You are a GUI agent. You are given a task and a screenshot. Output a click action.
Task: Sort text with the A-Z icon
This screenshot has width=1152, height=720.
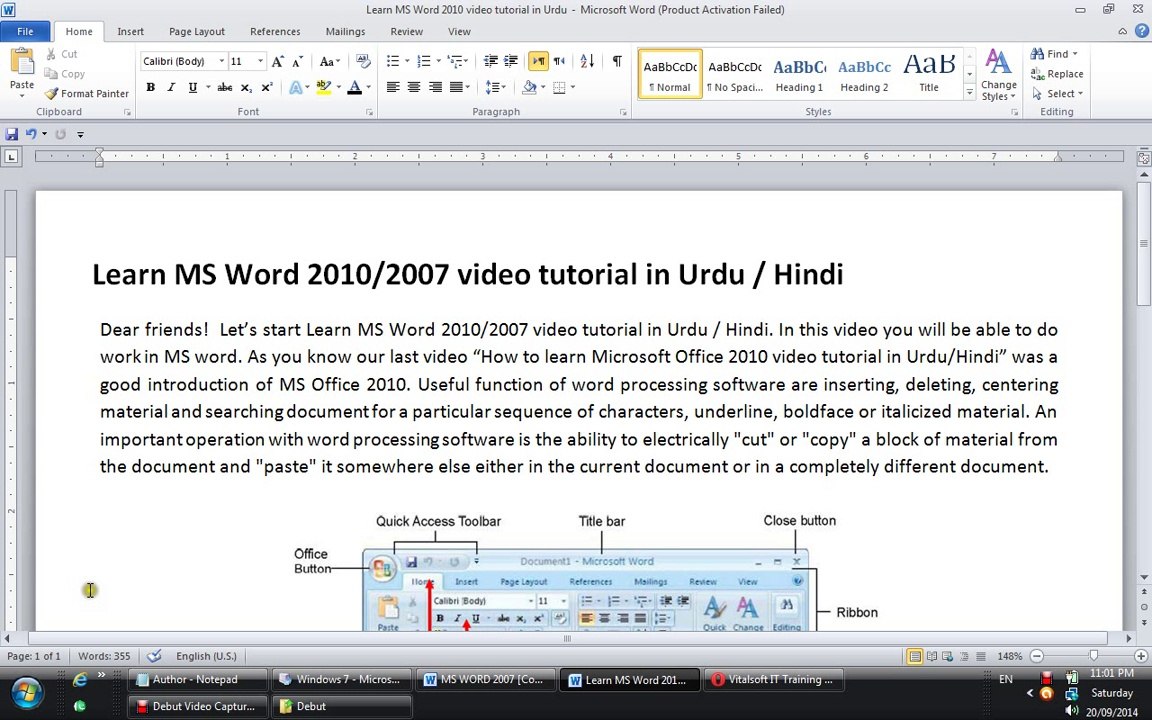pos(587,61)
